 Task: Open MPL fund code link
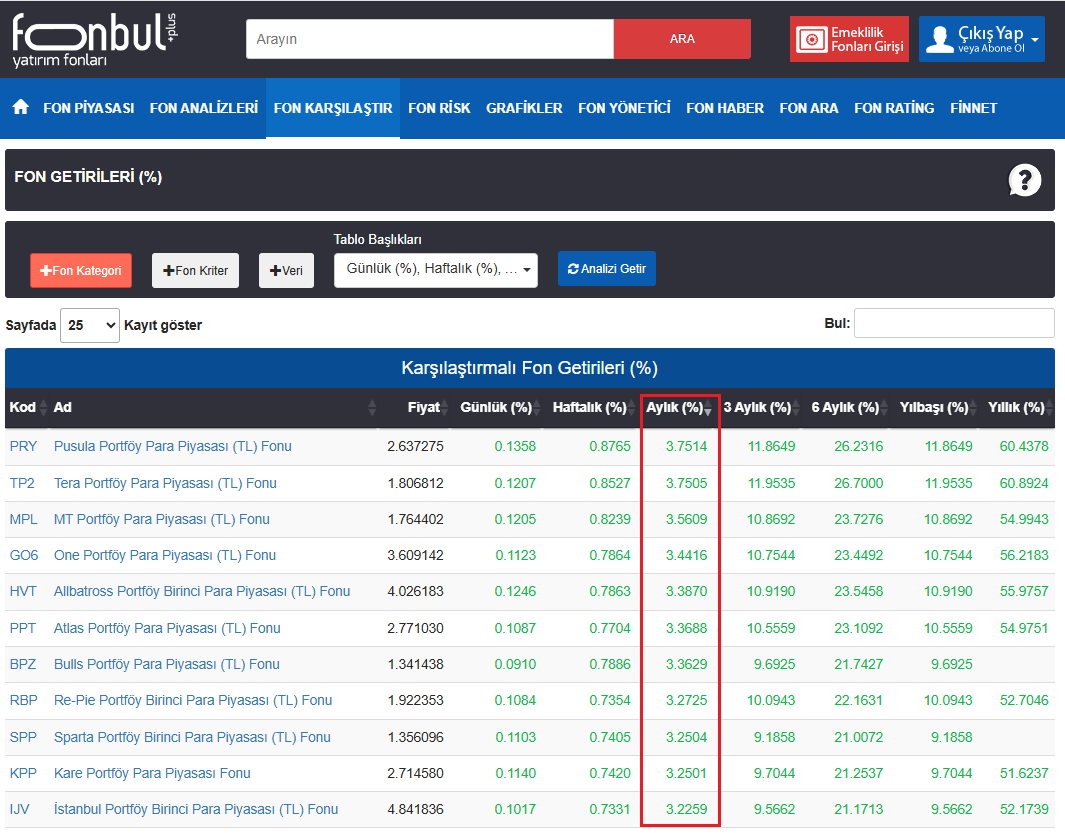(x=24, y=519)
